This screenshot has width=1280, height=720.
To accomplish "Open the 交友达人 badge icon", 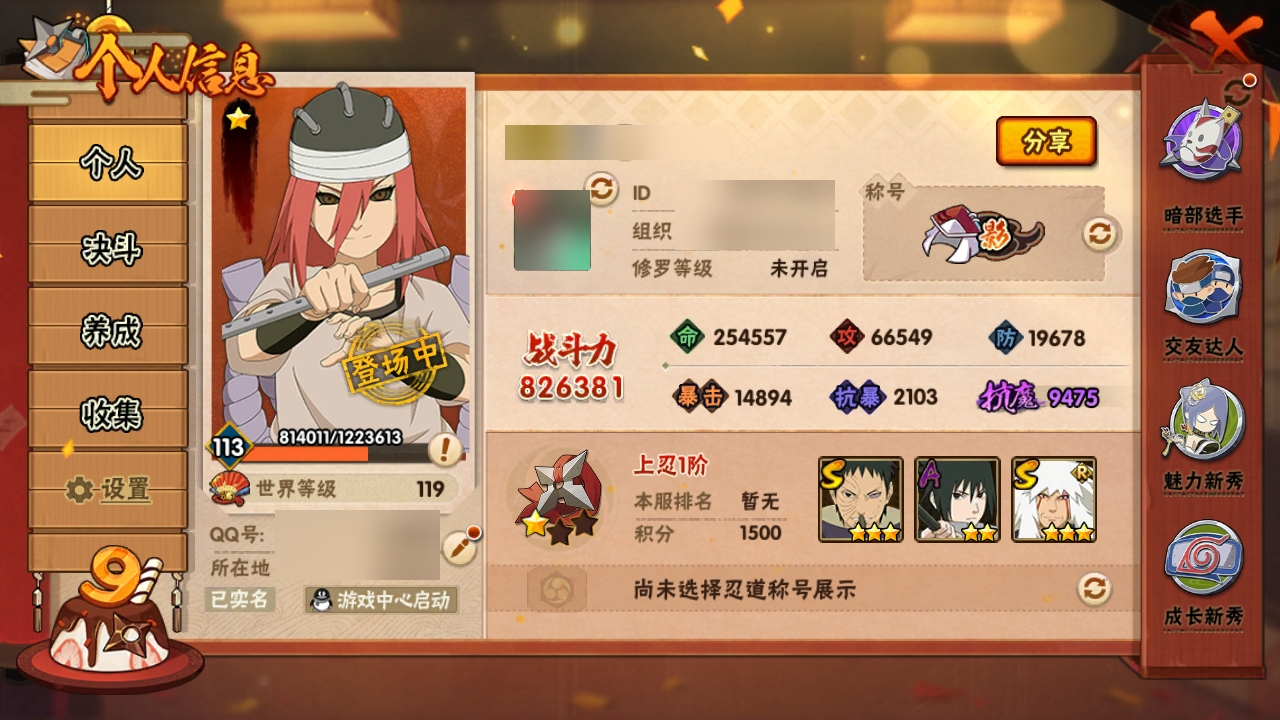I will coord(1203,288).
